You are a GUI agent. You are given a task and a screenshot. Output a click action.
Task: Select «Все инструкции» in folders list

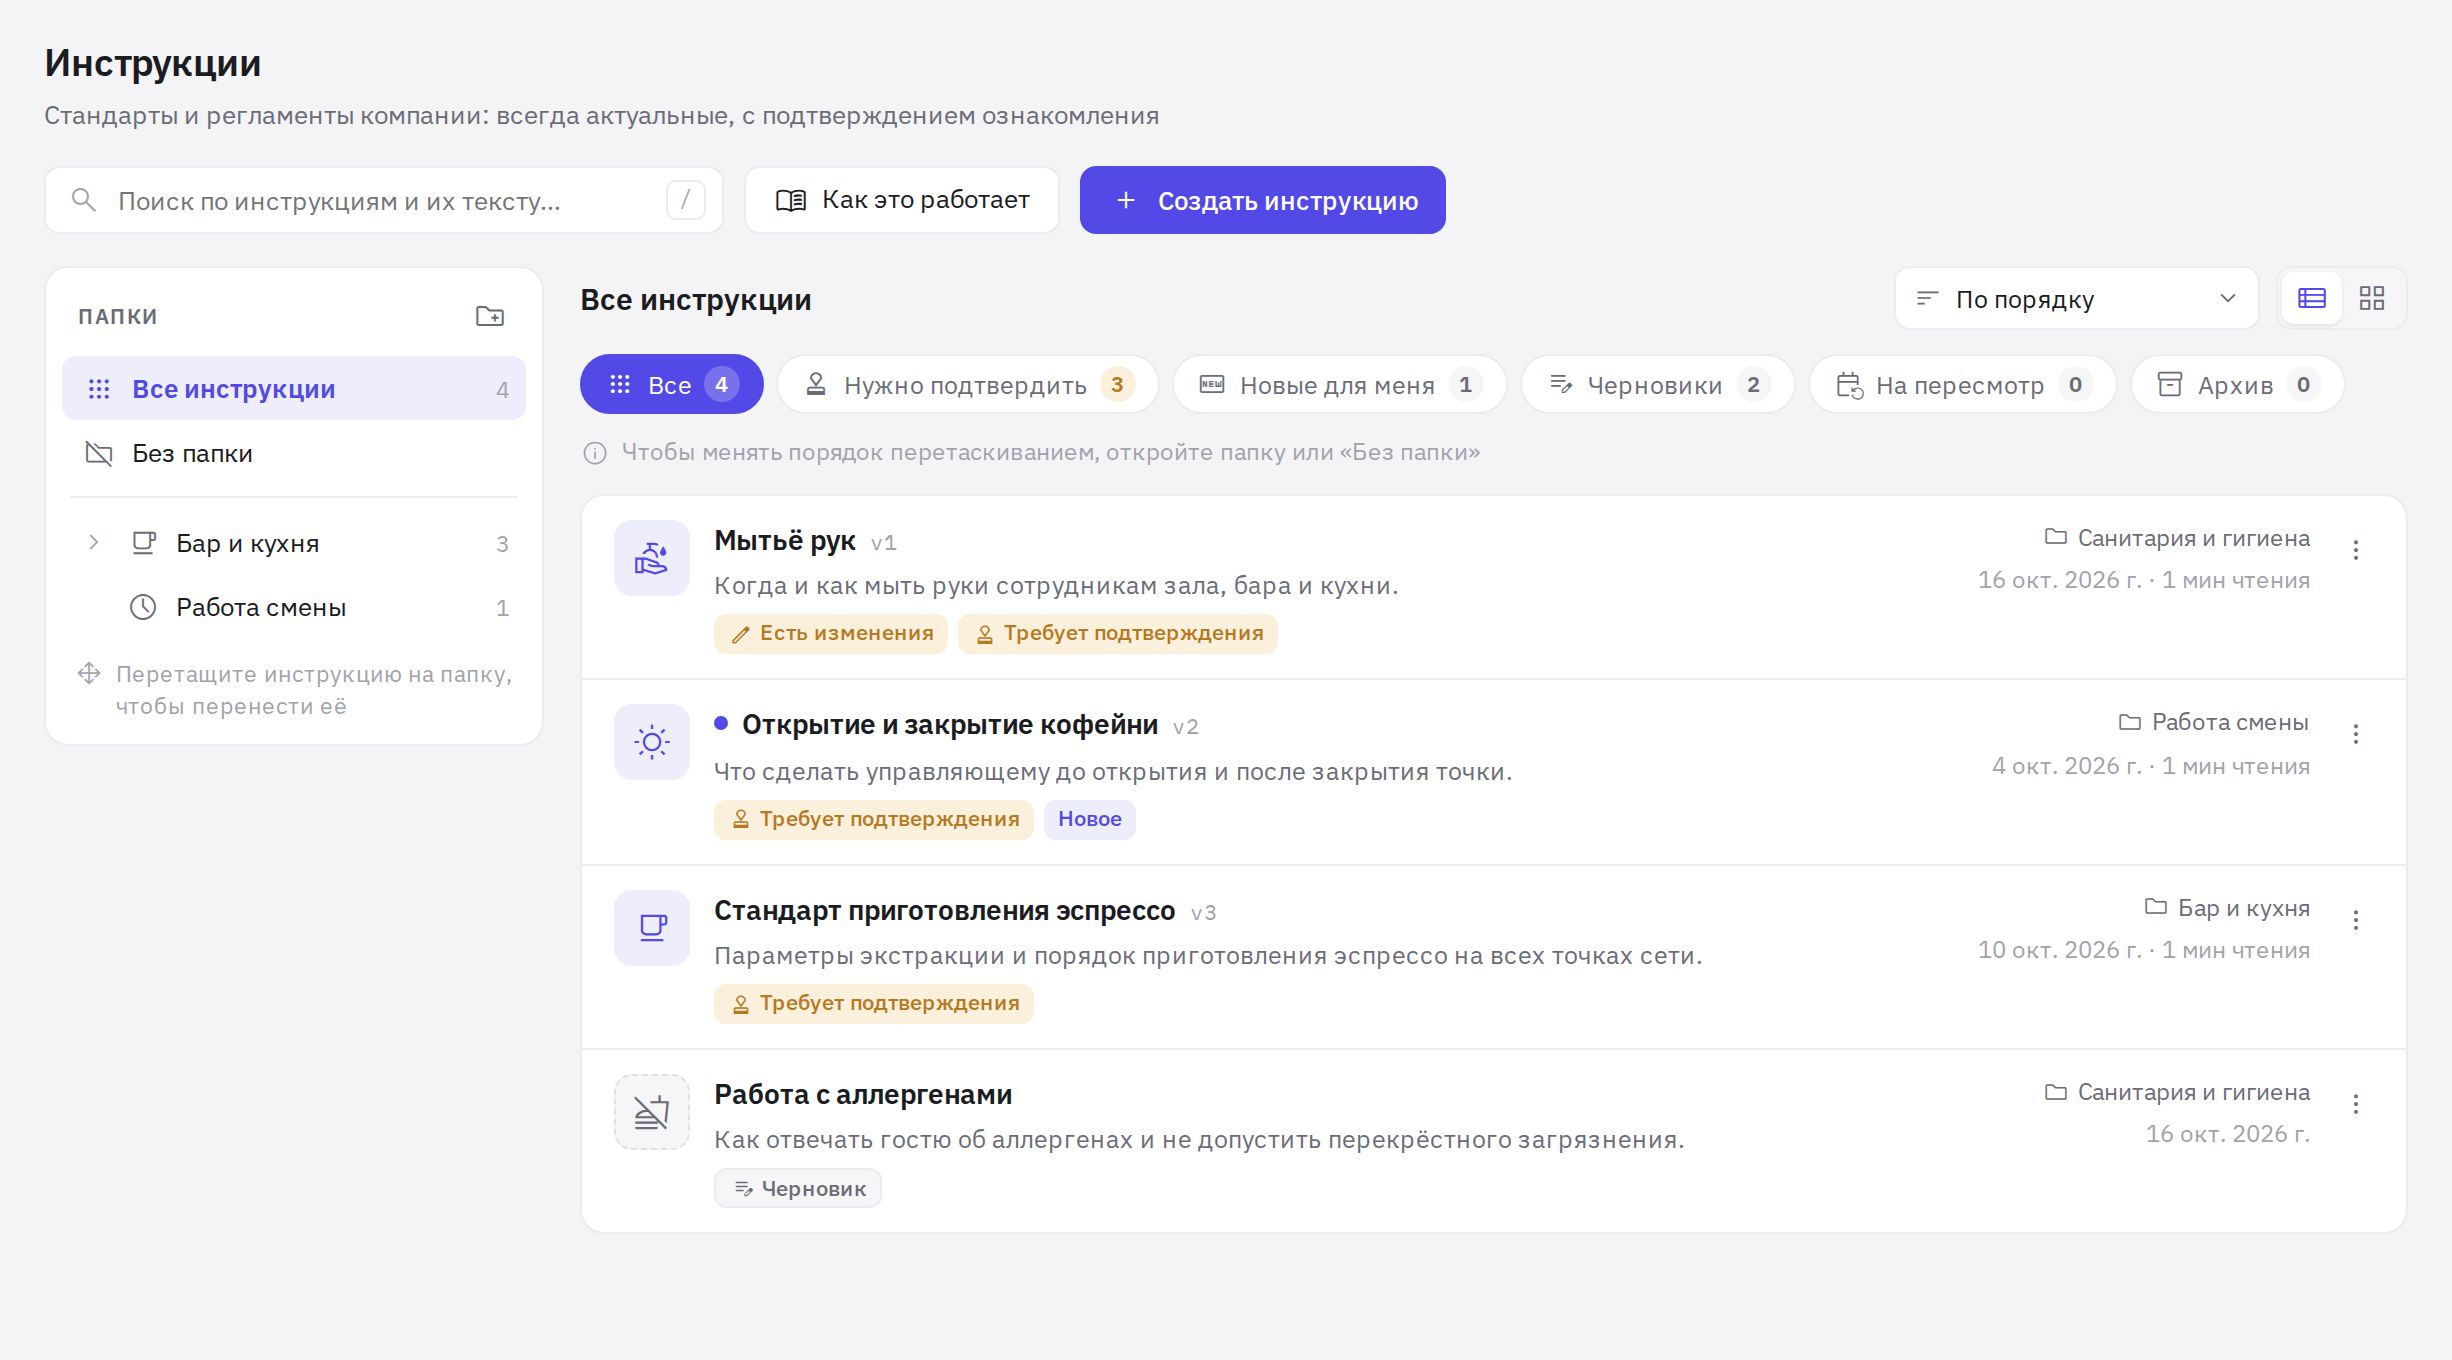tap(294, 389)
